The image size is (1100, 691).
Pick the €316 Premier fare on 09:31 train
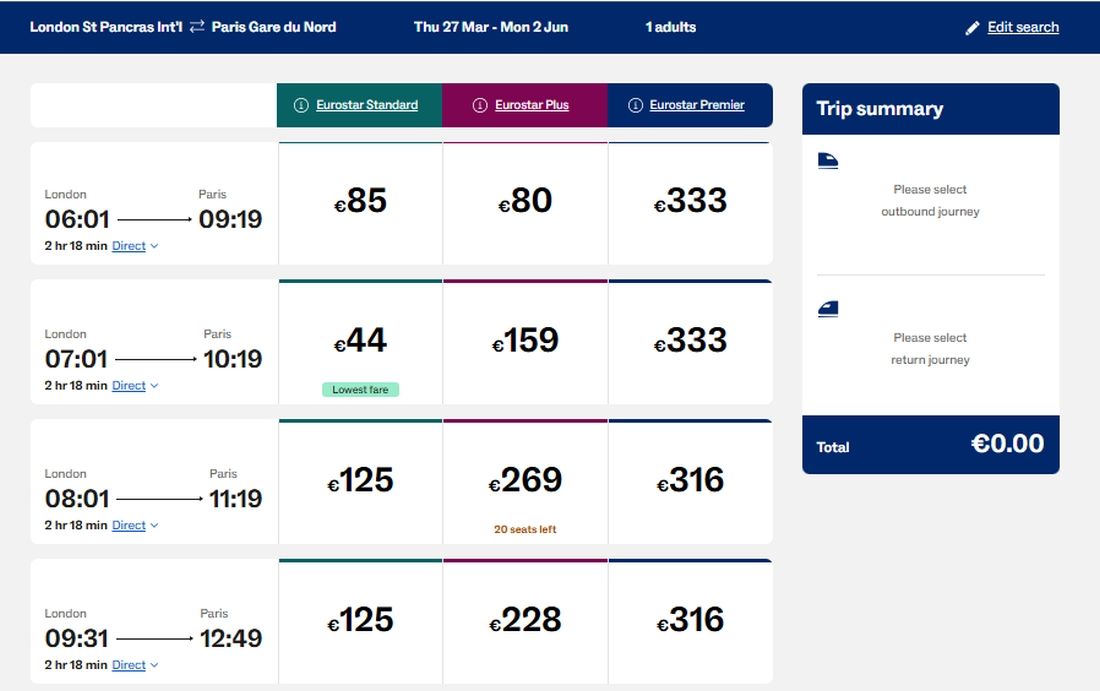pos(690,621)
